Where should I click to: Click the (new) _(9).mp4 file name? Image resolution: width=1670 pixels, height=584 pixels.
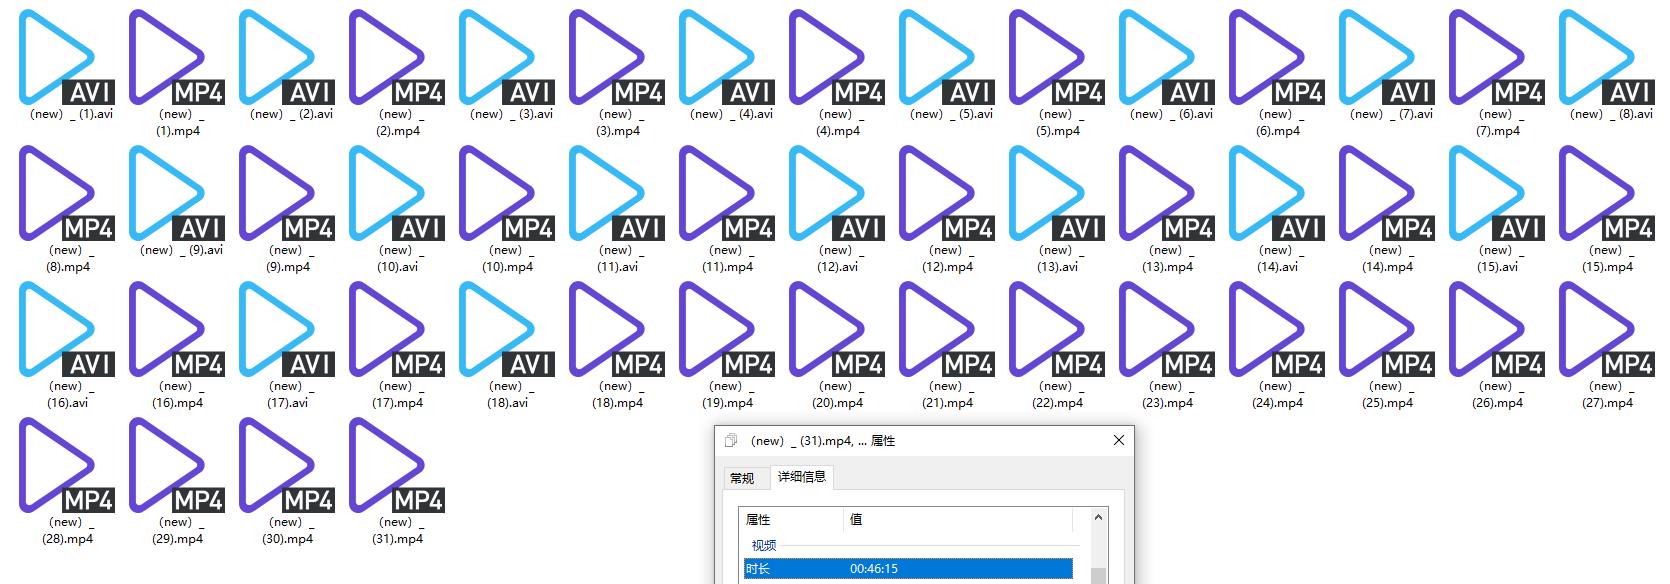click(x=286, y=259)
